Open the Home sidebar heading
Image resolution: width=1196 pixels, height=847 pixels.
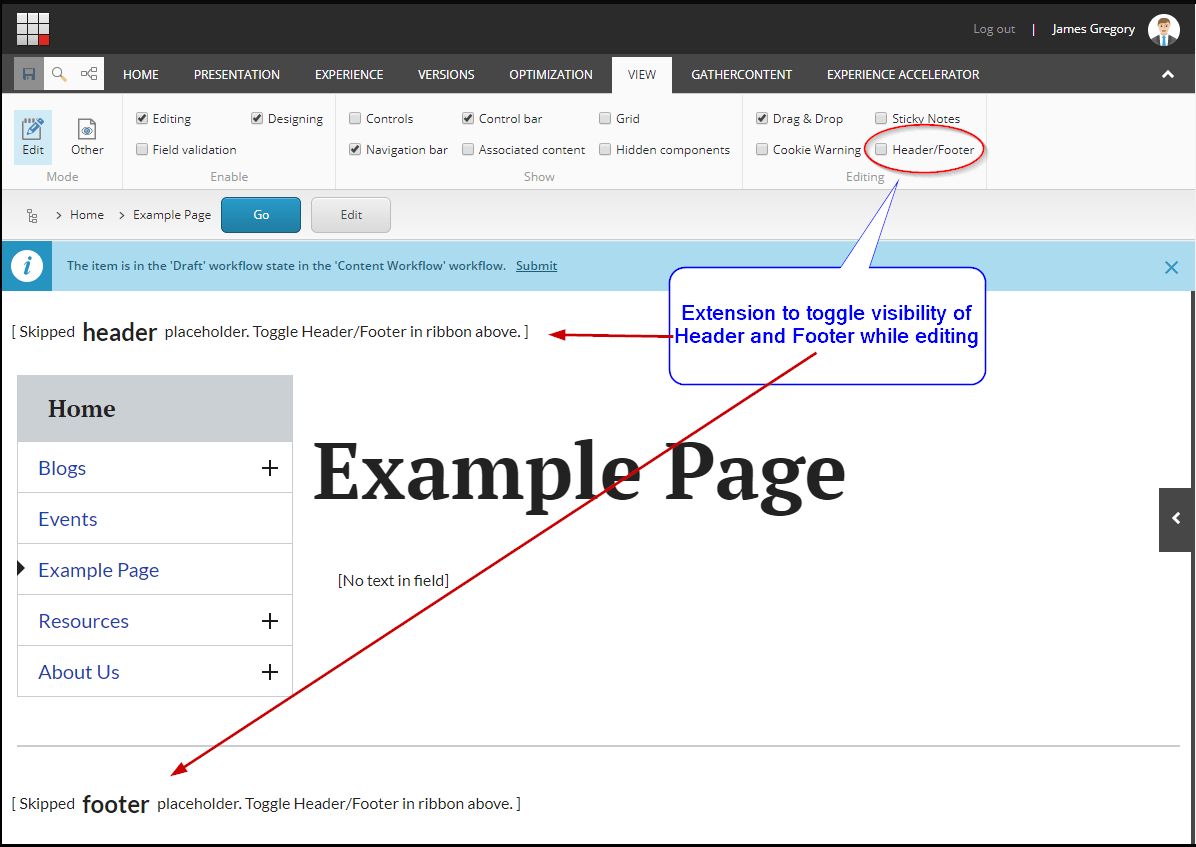click(82, 408)
